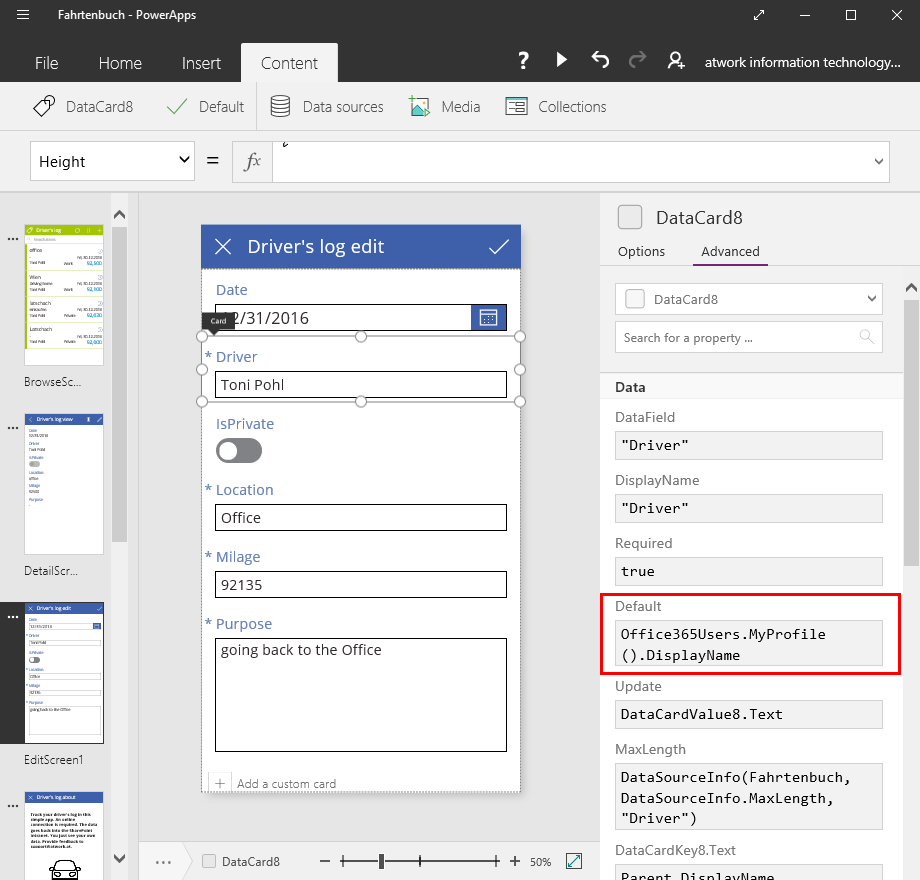Check the DataCard8 checkbox in bottom bar

pos(209,861)
